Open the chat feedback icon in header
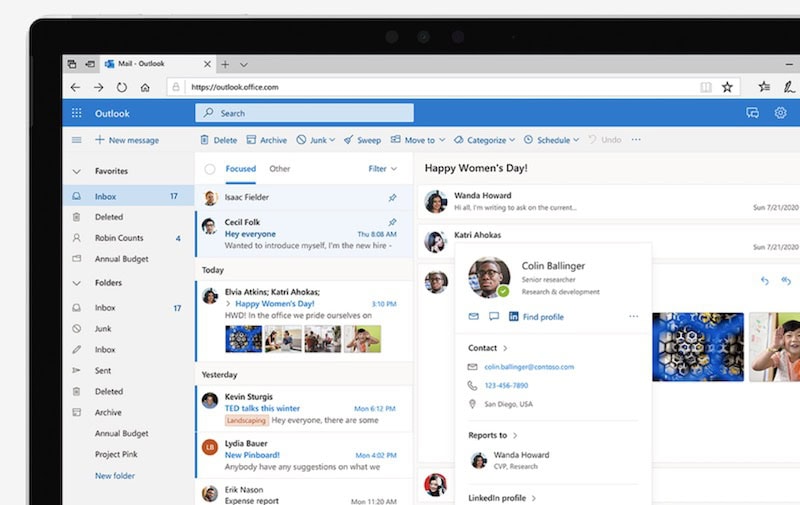 click(752, 113)
